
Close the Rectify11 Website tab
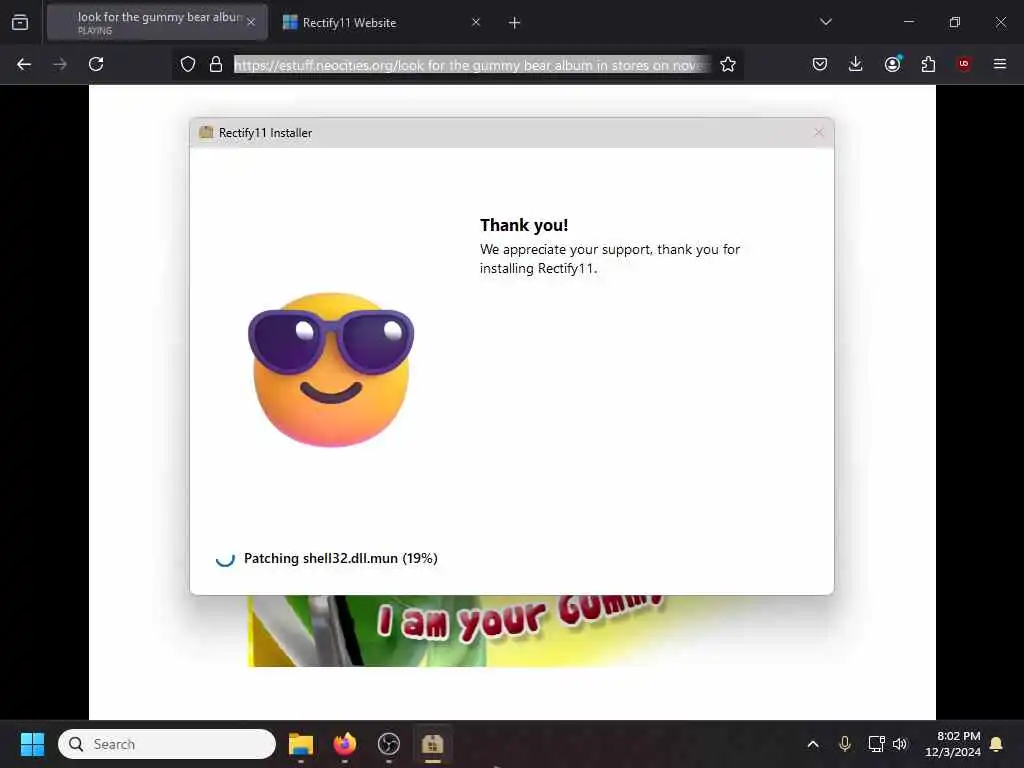[476, 22]
